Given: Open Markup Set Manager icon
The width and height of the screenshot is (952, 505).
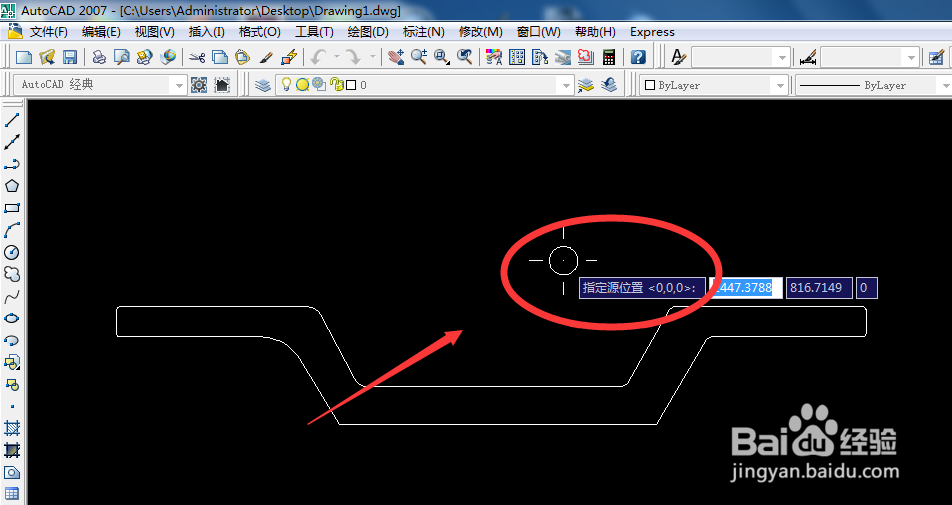Looking at the screenshot, I should click(x=586, y=57).
